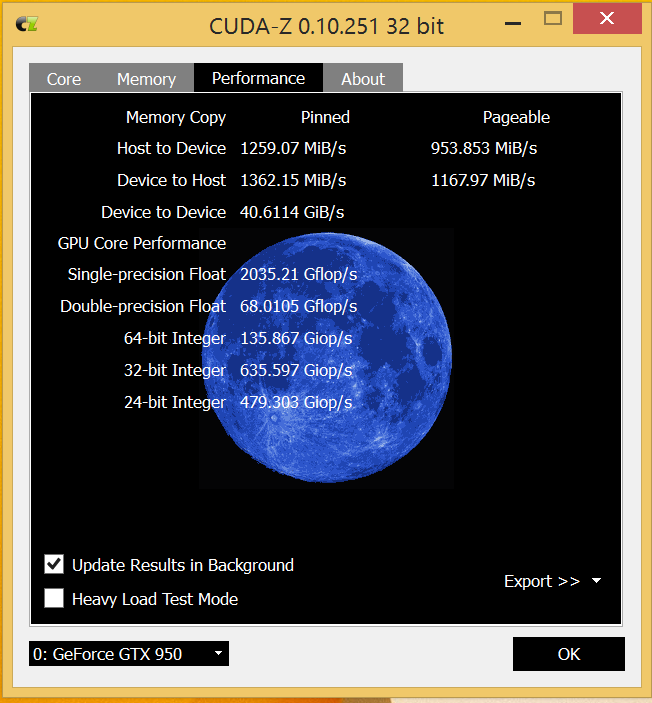Image resolution: width=652 pixels, height=703 pixels.
Task: Click the Pinned column header
Action: tap(325, 117)
